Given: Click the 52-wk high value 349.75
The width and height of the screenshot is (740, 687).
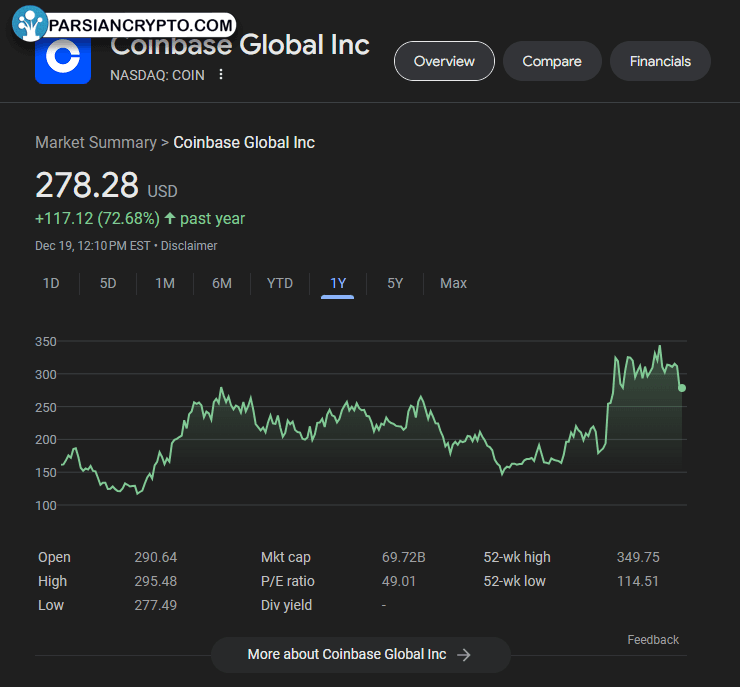Looking at the screenshot, I should pos(638,557).
